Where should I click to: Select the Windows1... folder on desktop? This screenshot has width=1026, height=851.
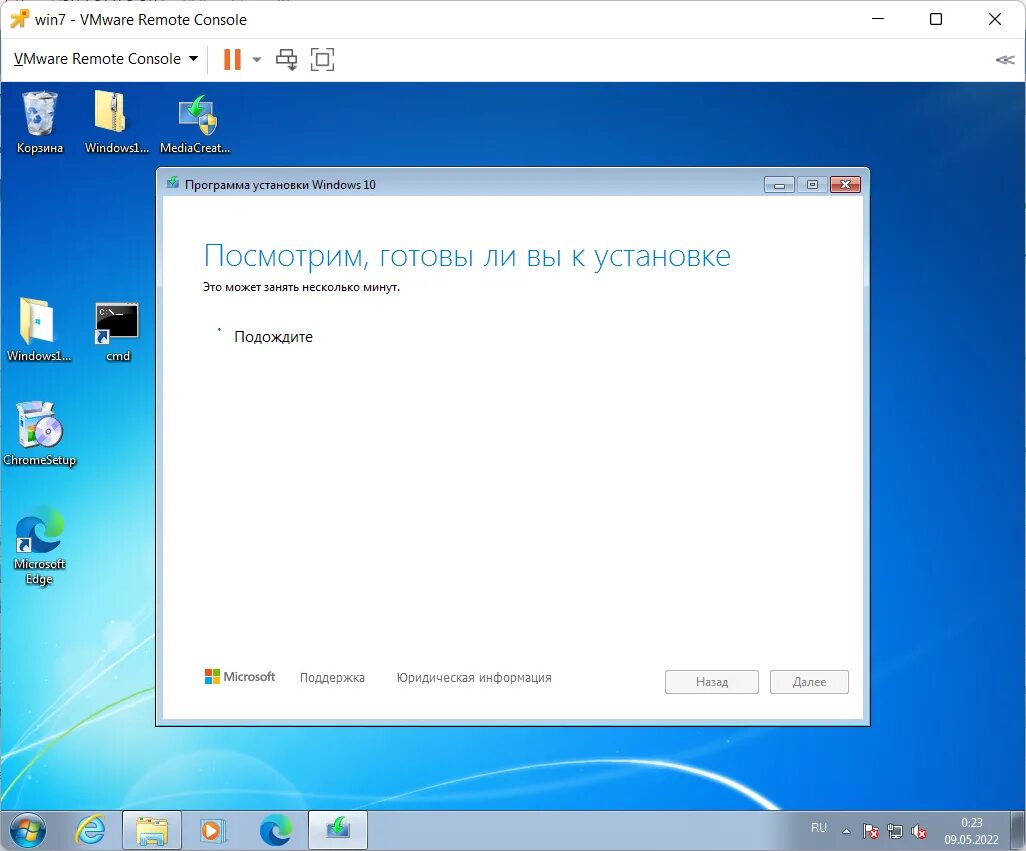point(39,330)
